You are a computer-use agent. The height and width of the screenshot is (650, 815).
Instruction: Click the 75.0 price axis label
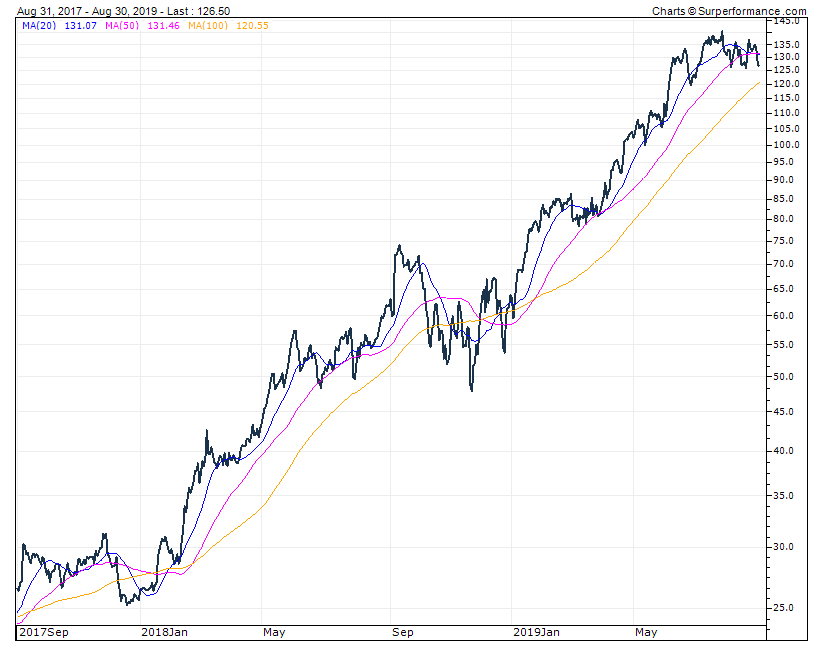[784, 241]
